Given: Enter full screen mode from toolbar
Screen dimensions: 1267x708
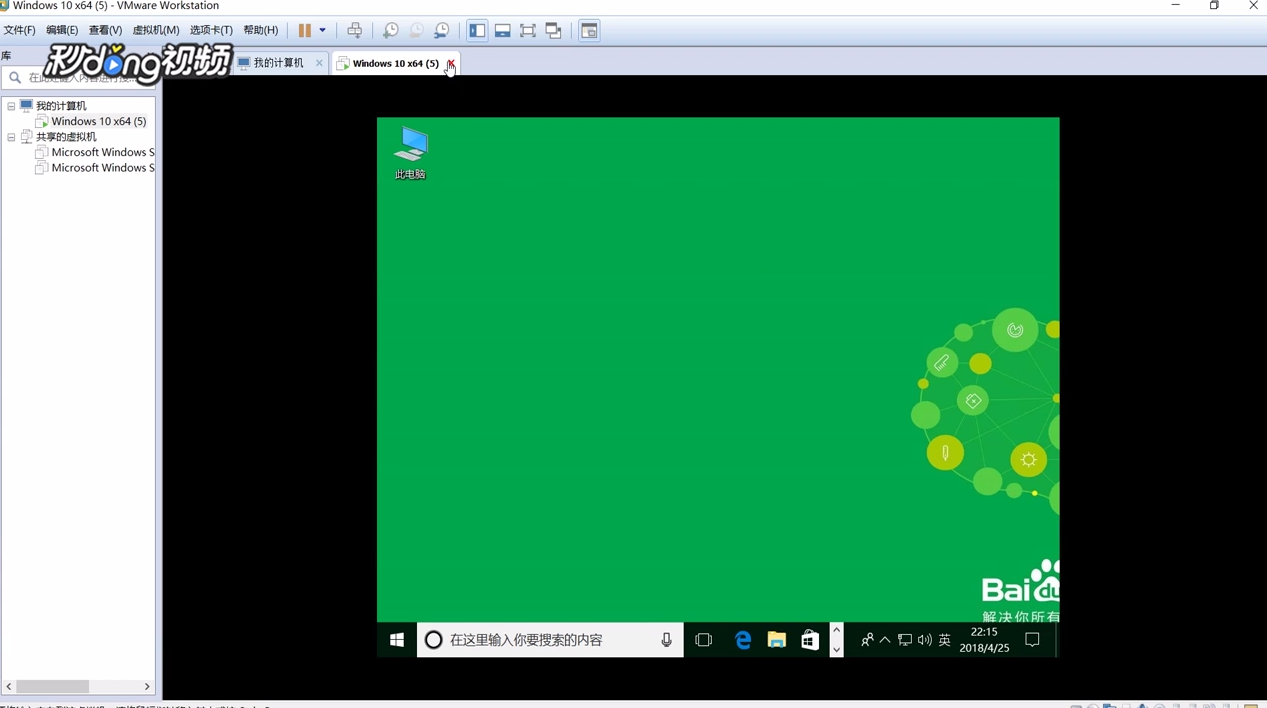Looking at the screenshot, I should coord(528,31).
